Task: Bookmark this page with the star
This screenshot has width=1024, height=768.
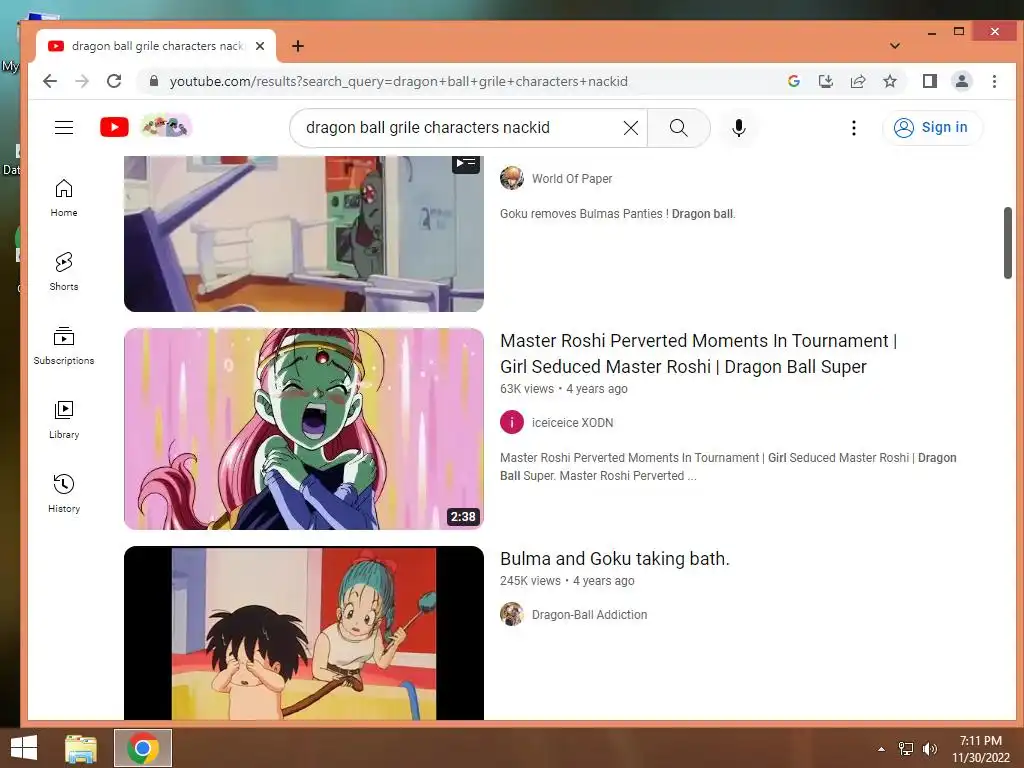Action: (889, 81)
